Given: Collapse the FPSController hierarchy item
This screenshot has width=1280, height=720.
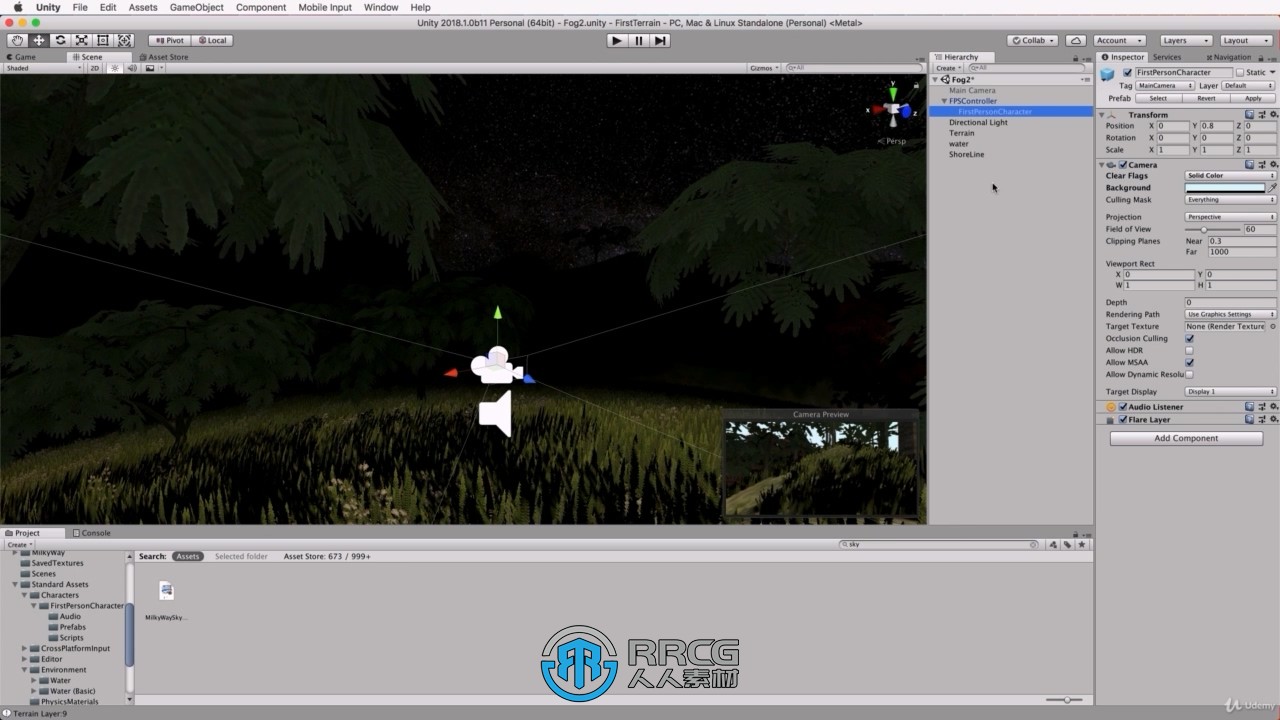Looking at the screenshot, I should (x=944, y=101).
